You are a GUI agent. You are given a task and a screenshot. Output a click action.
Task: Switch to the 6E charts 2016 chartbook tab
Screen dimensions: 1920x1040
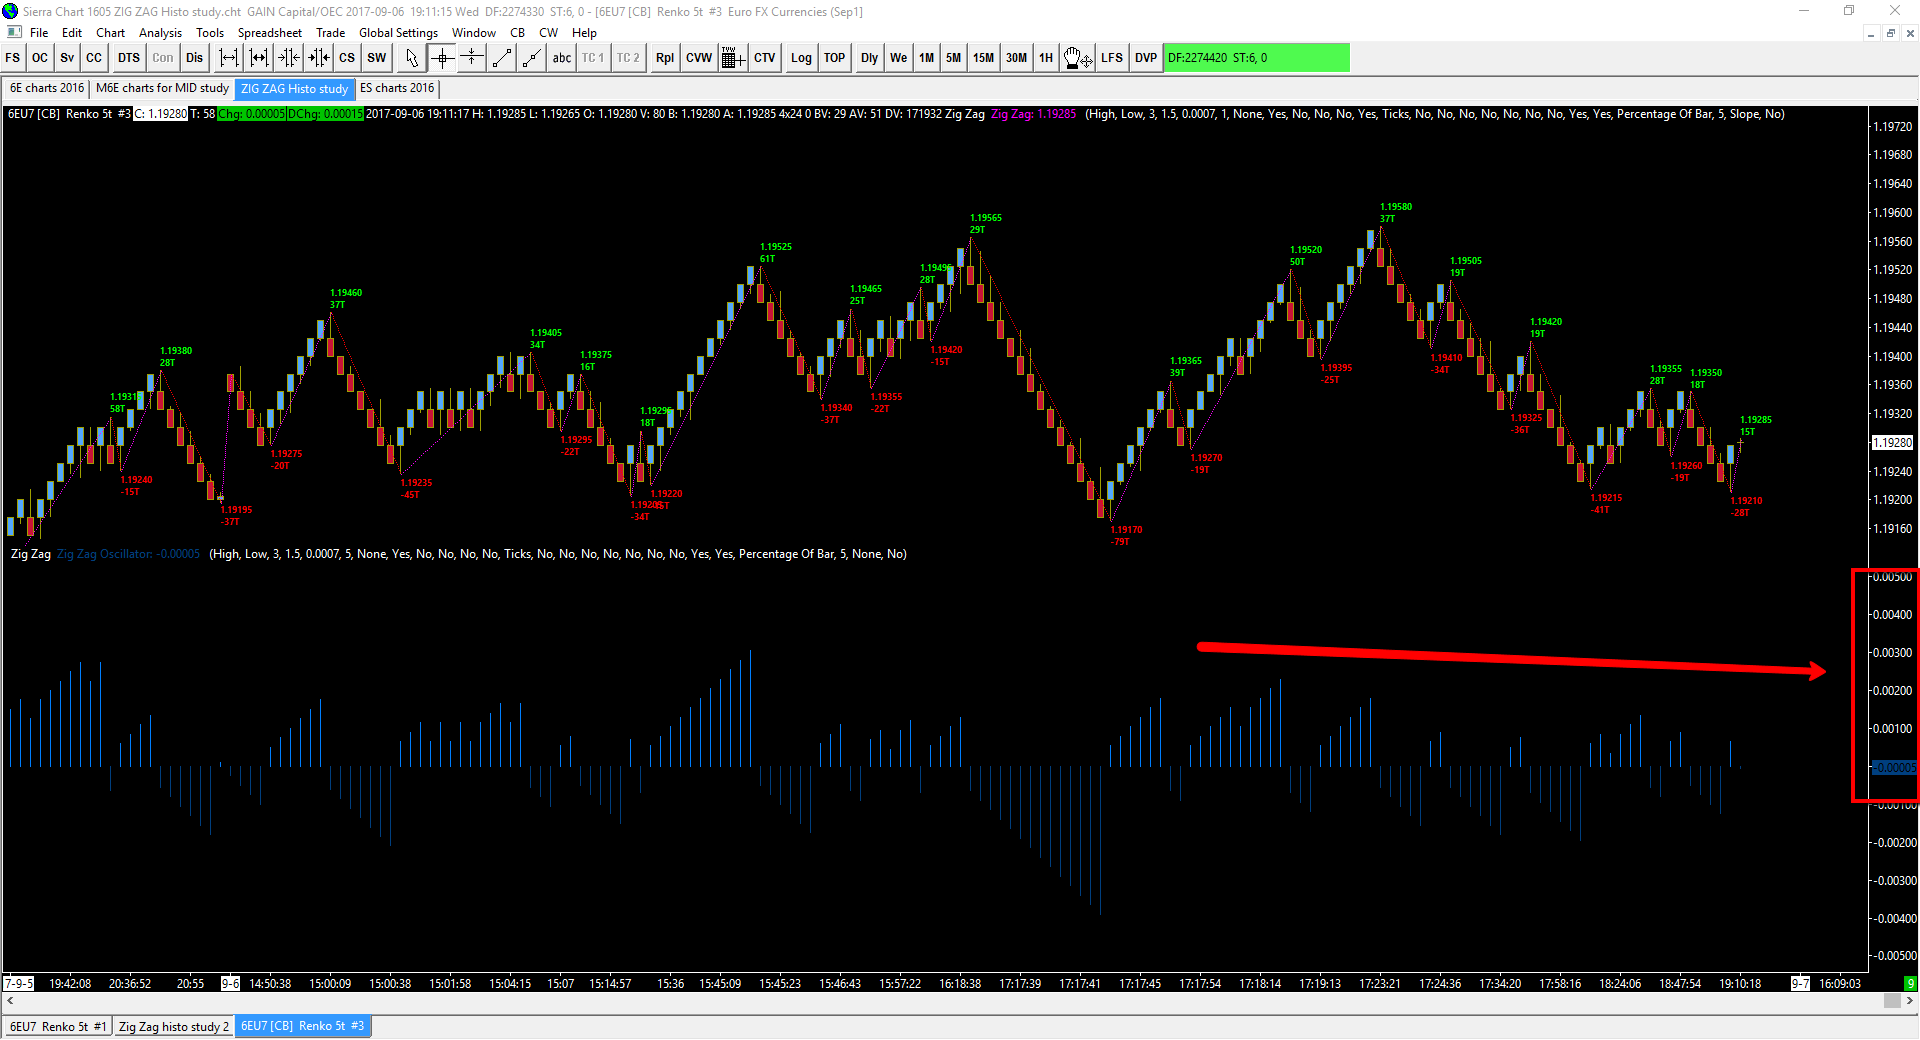tap(47, 89)
